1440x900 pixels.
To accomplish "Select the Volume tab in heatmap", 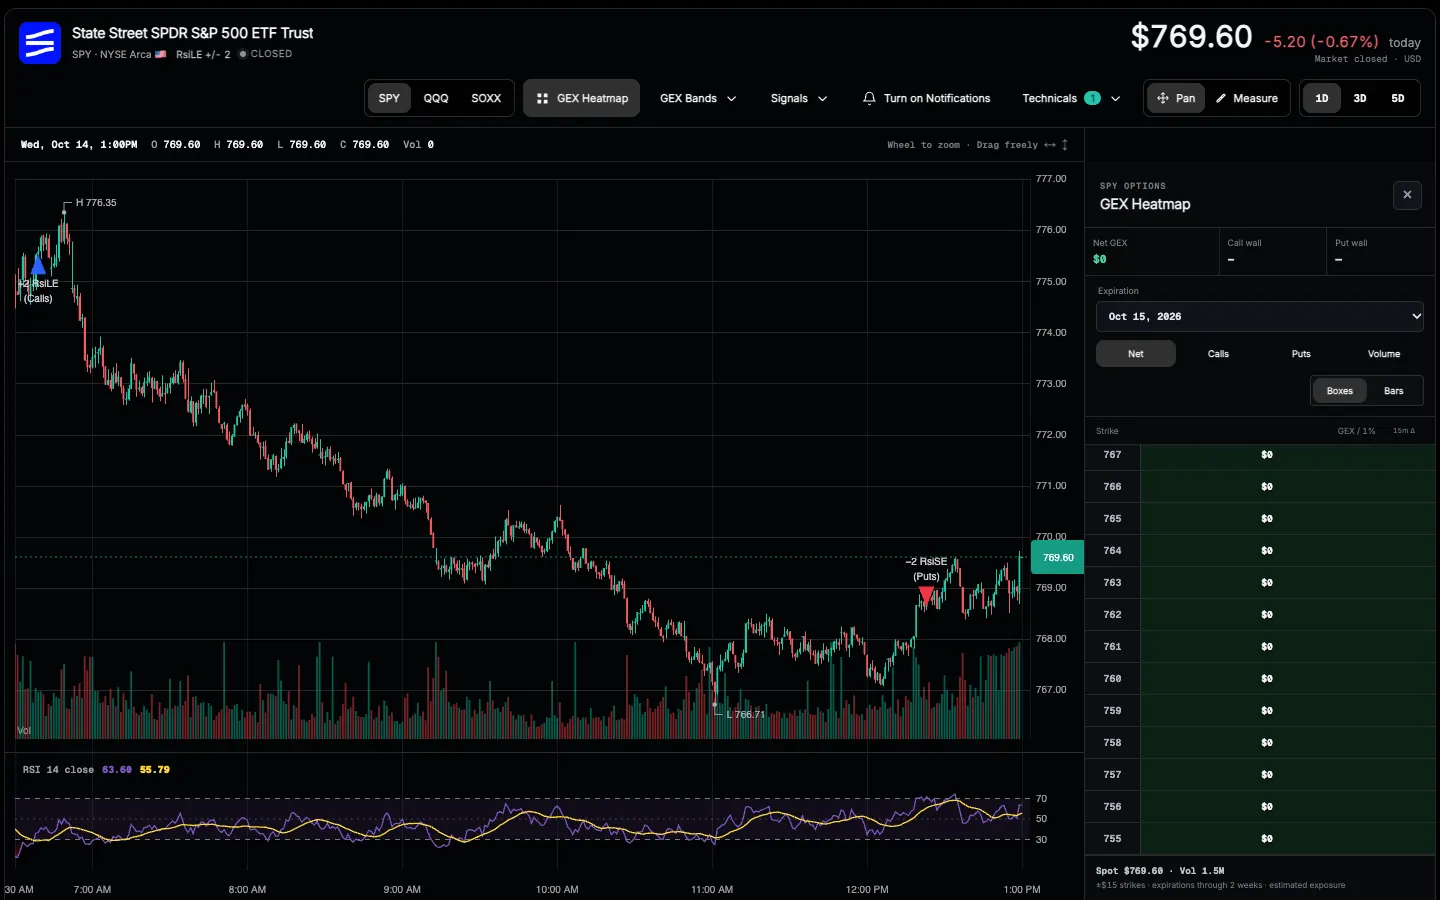I will 1384,354.
